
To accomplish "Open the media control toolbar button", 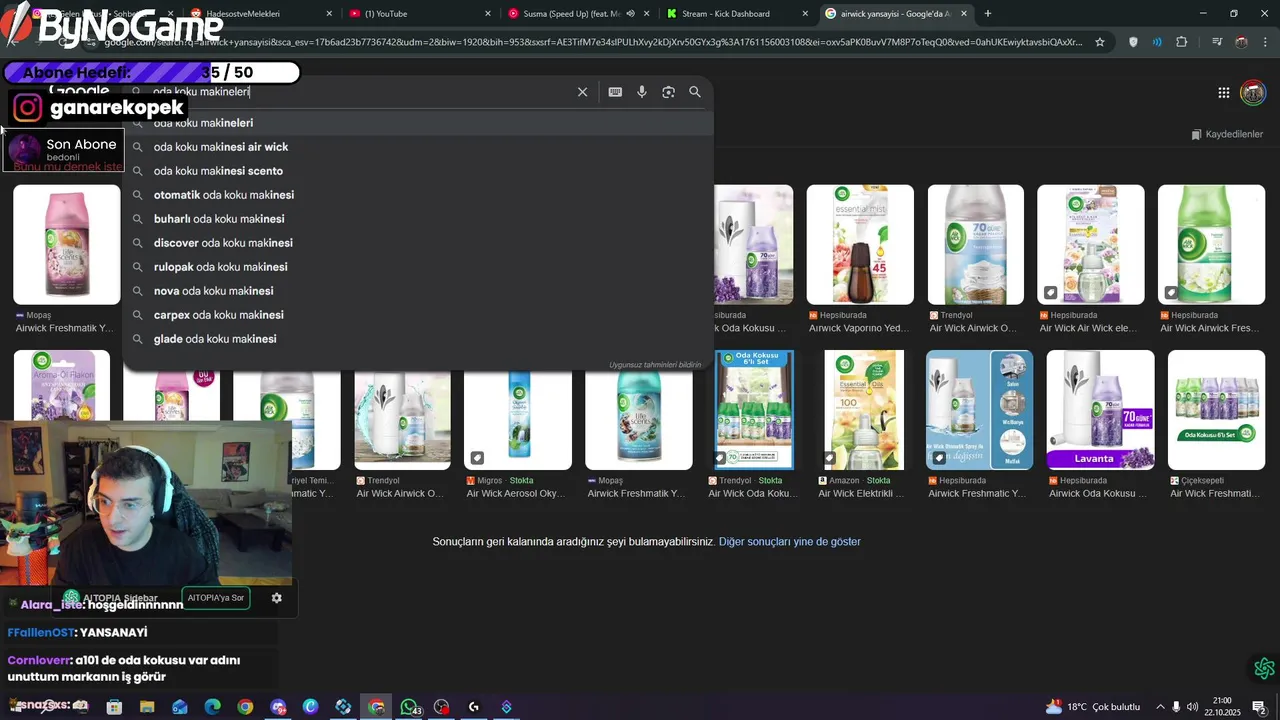I will pyautogui.click(x=1217, y=42).
